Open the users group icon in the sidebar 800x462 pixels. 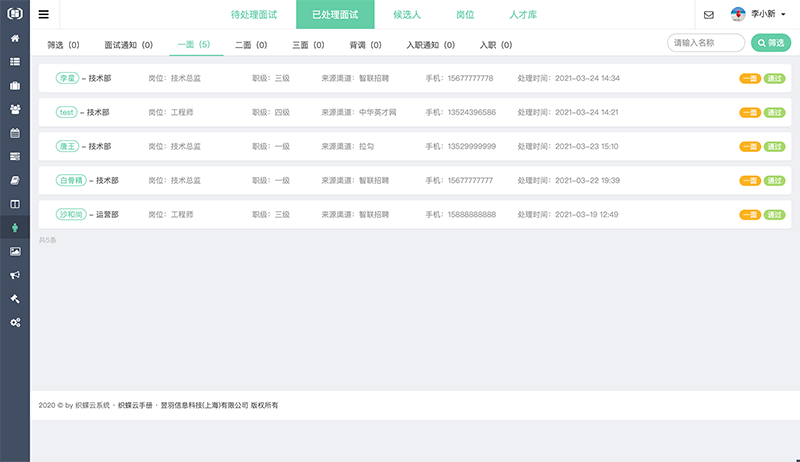click(x=15, y=109)
